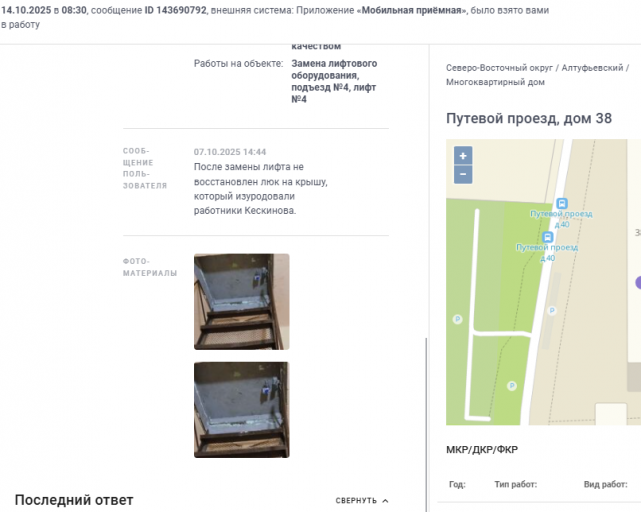Click Многоквартирный дом breadcrumb
The width and height of the screenshot is (641, 512).
[495, 82]
